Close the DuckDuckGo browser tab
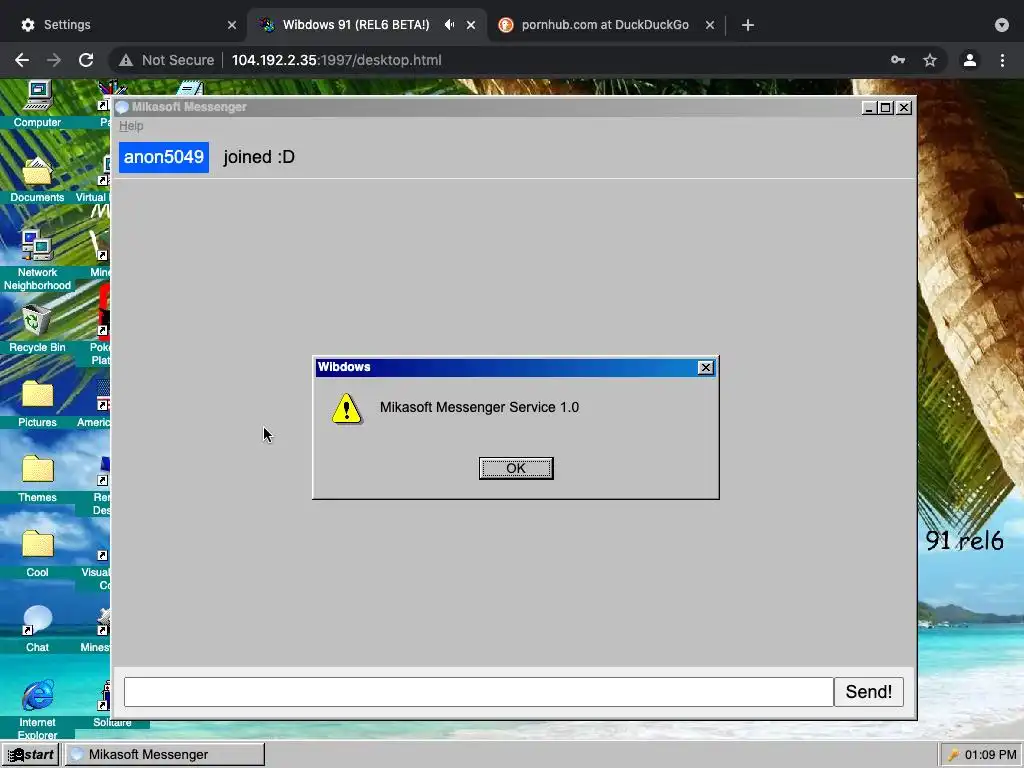This screenshot has width=1024, height=768. (710, 25)
